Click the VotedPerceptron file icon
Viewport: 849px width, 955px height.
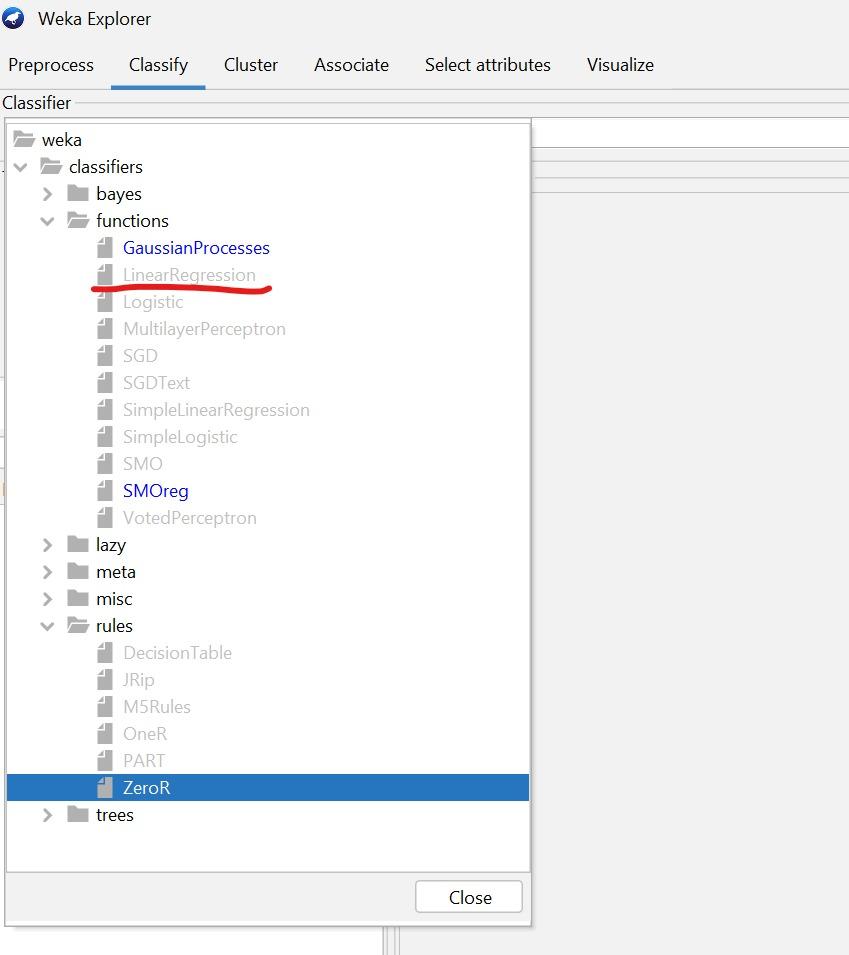click(x=105, y=518)
